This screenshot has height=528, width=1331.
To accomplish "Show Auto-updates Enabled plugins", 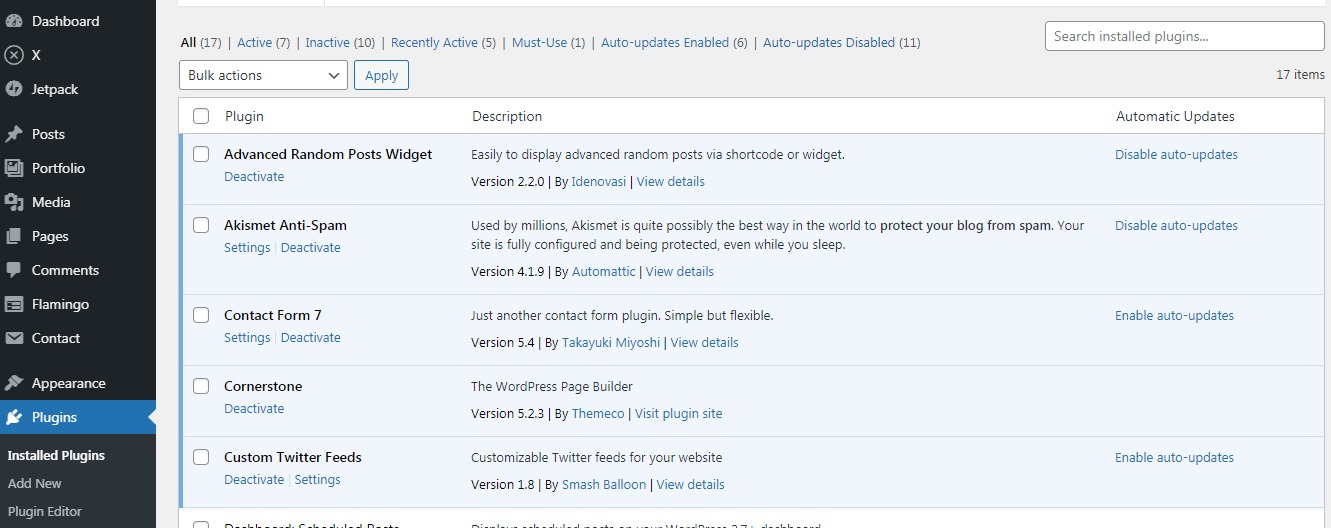I will tap(674, 42).
